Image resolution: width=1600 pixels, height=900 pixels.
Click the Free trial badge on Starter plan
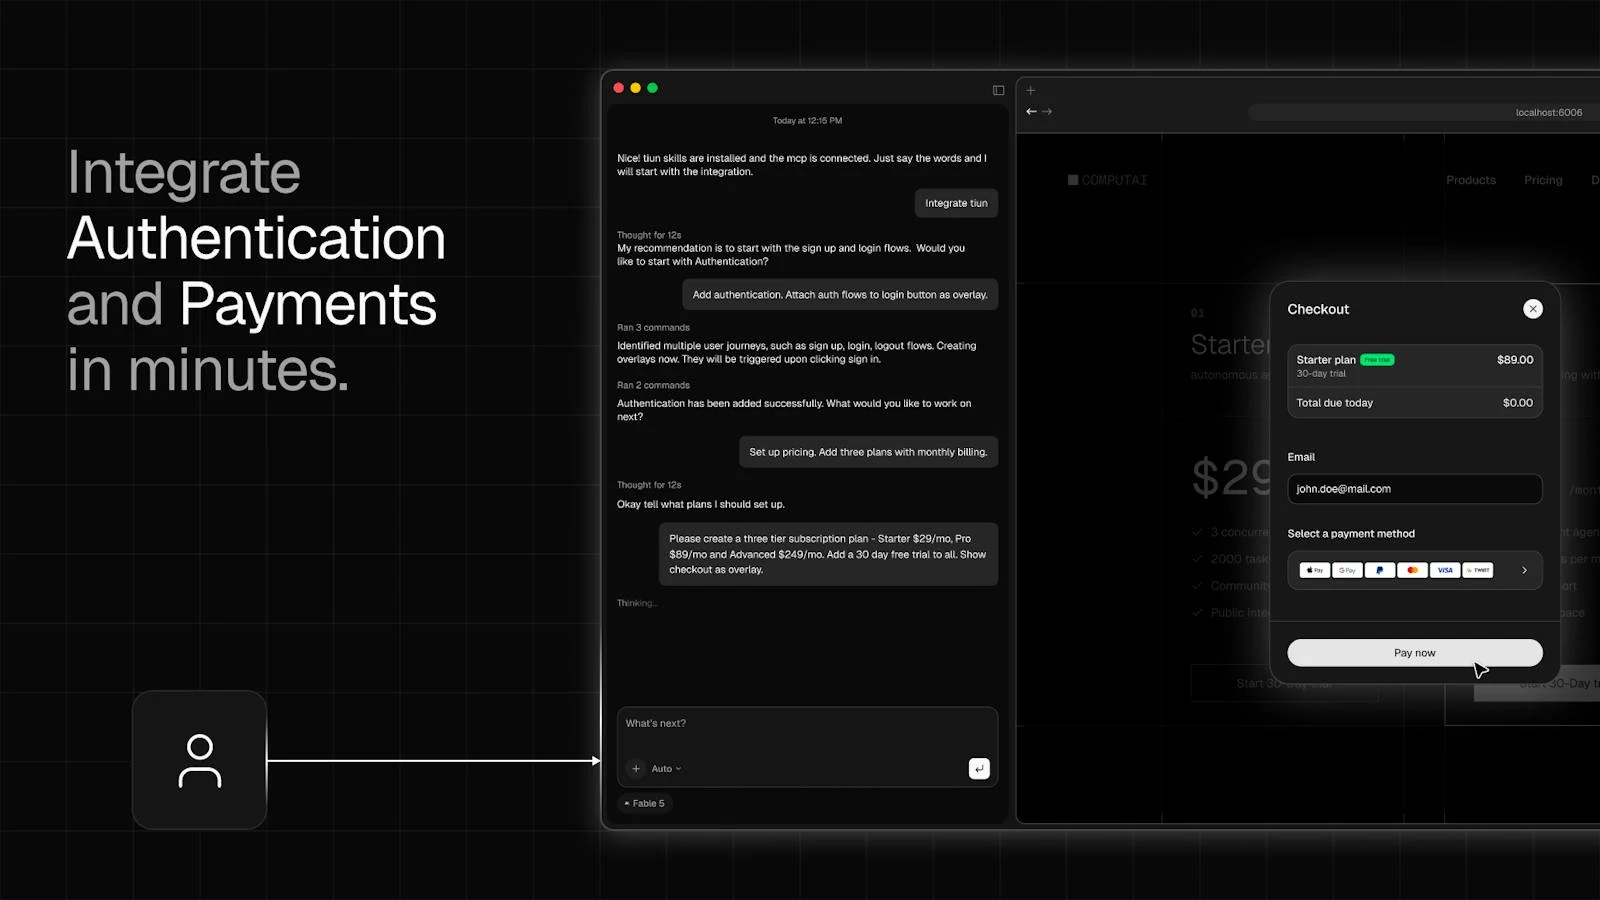[x=1377, y=360]
